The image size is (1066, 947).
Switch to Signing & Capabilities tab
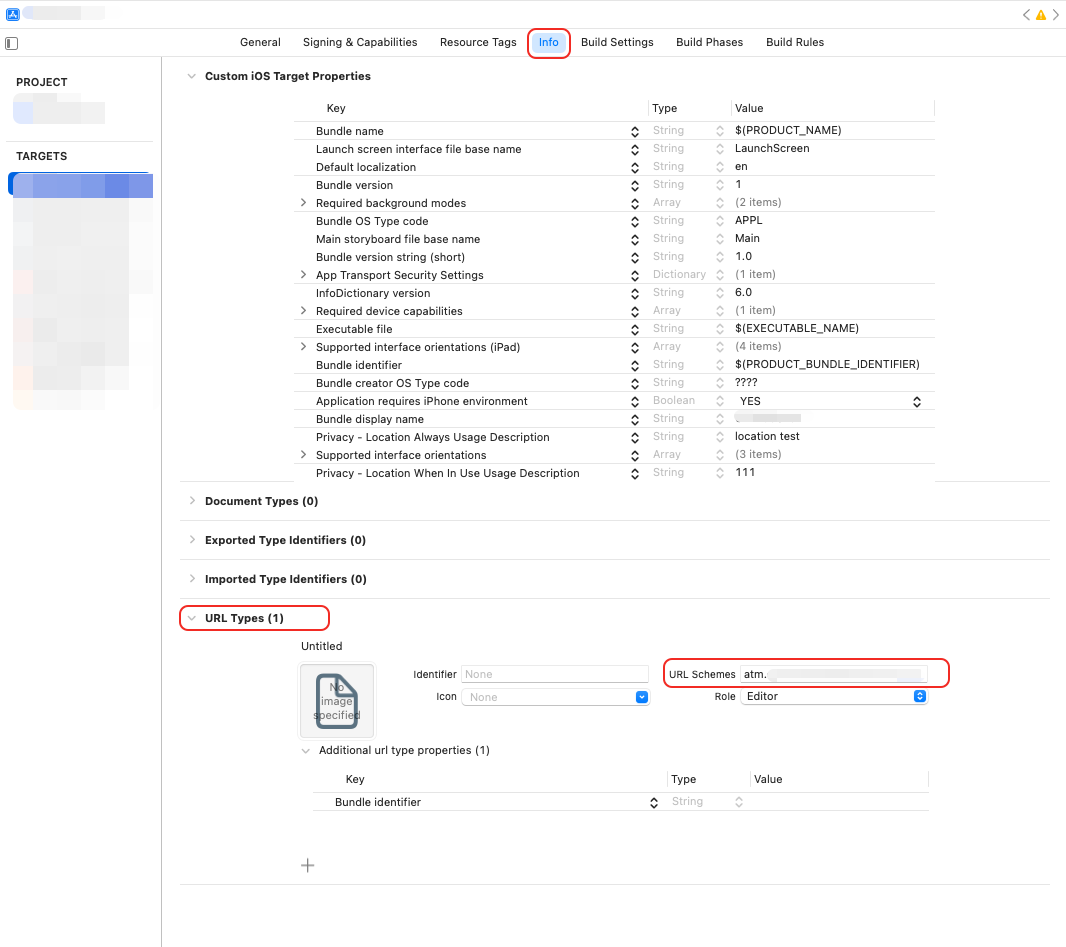[360, 42]
